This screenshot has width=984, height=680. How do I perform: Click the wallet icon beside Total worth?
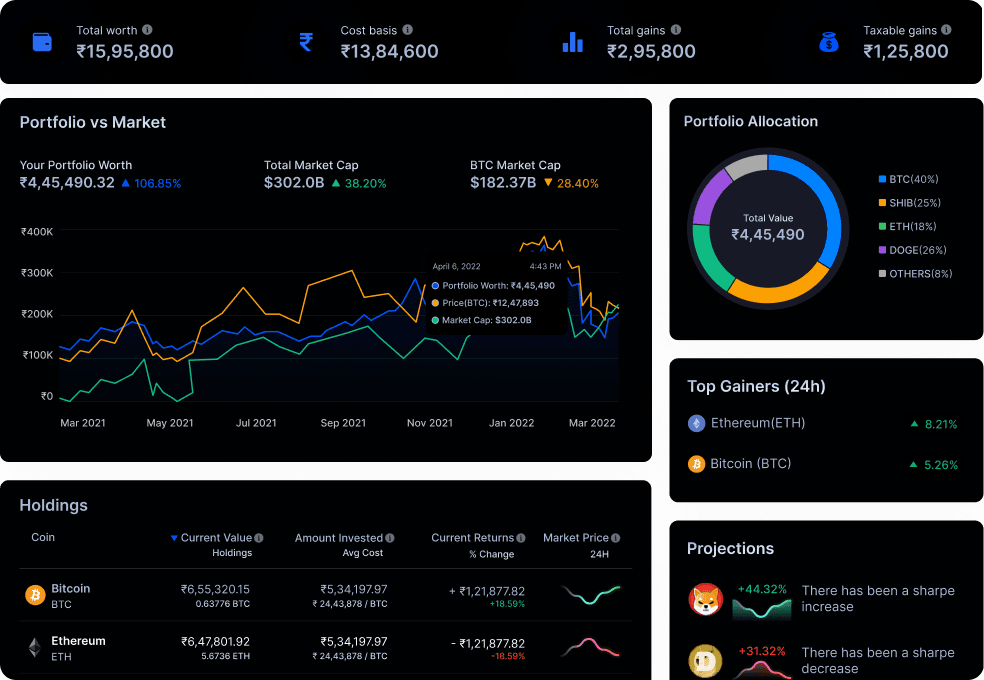pyautogui.click(x=40, y=42)
